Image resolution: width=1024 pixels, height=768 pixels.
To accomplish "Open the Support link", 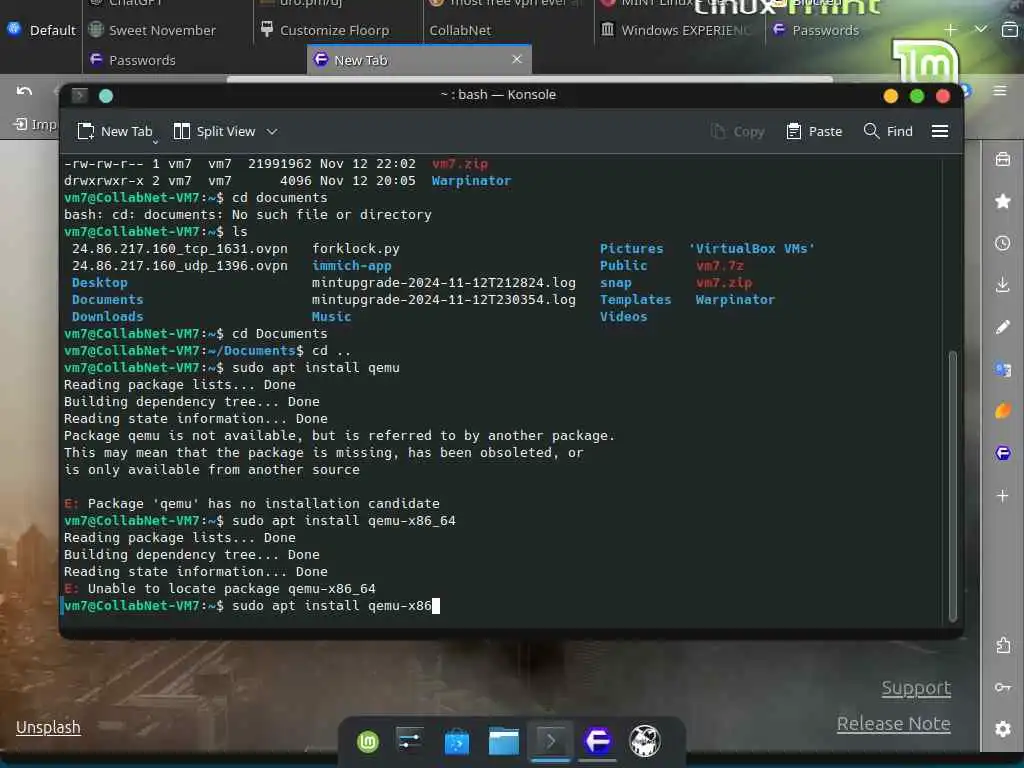I will point(916,688).
